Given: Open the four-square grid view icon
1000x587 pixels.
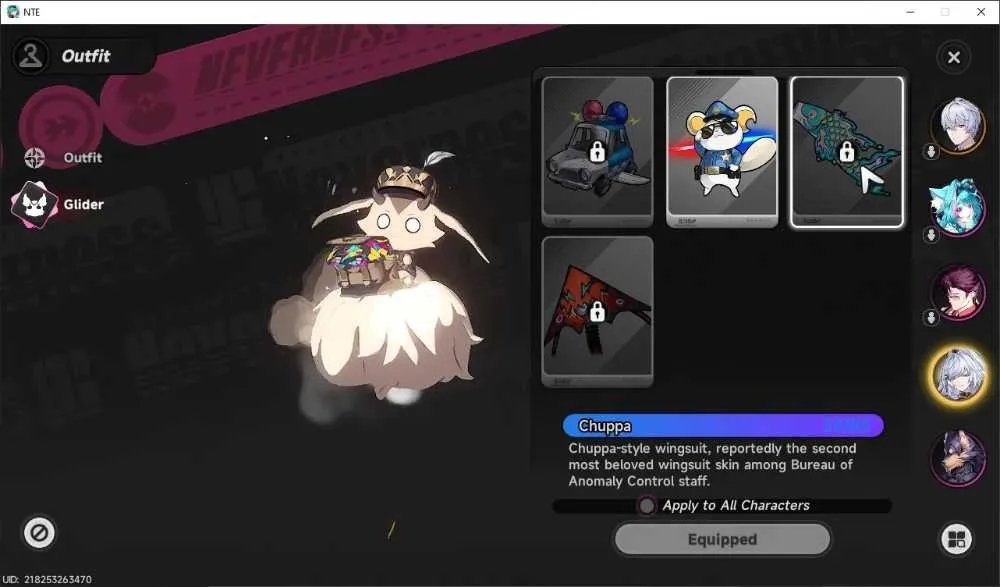Looking at the screenshot, I should [957, 539].
